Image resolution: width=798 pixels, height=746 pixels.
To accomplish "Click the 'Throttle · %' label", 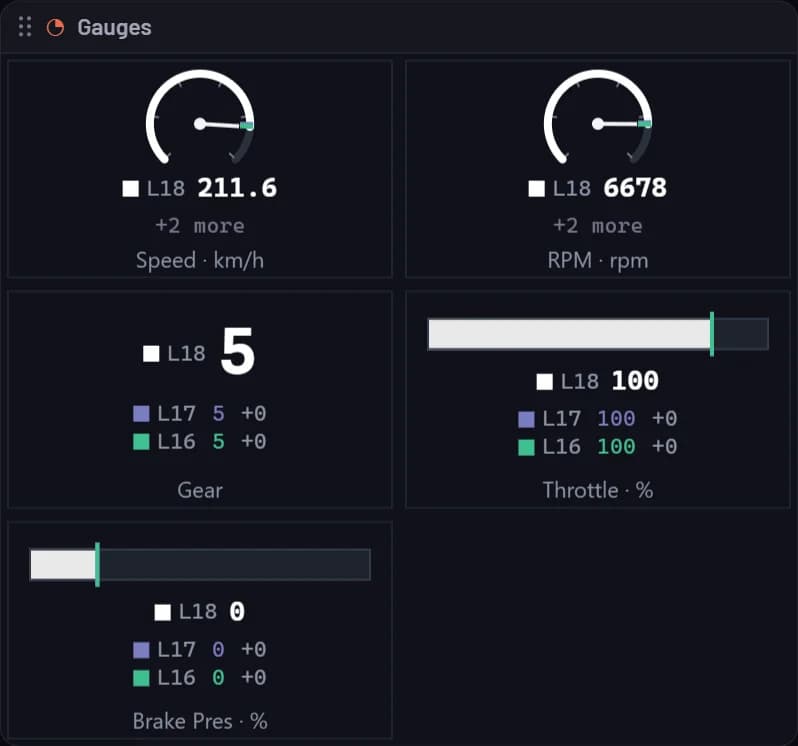I will click(x=598, y=491).
